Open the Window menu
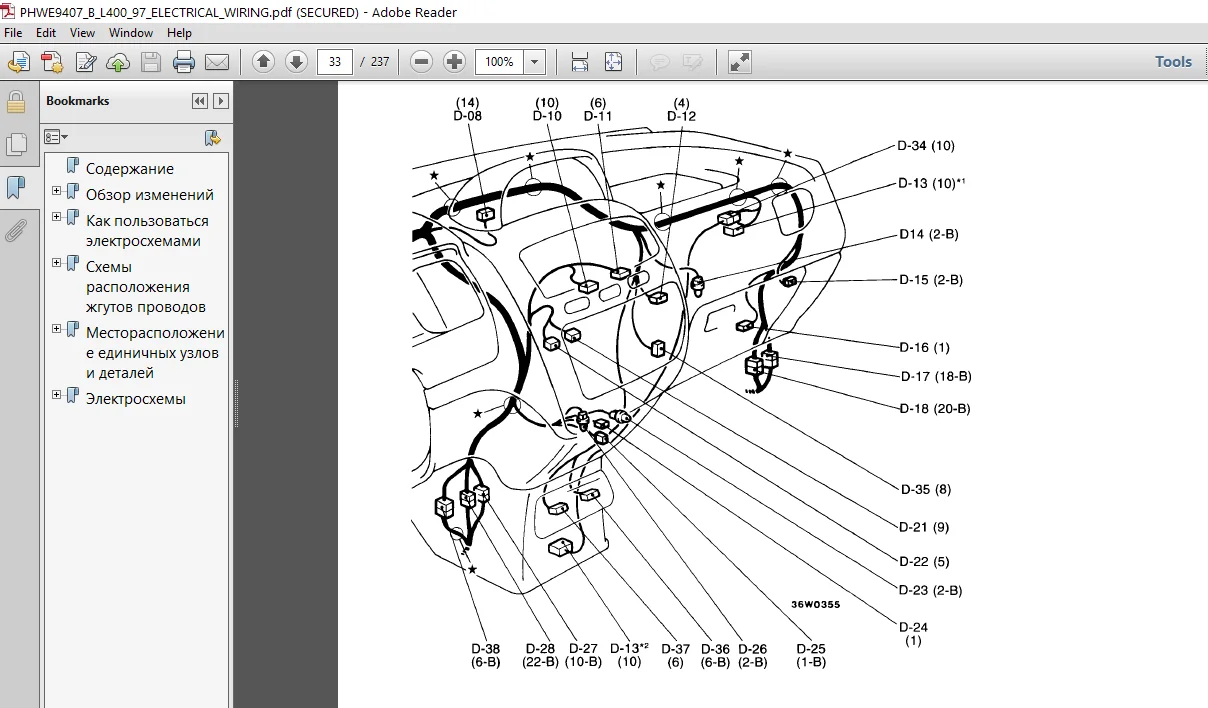Viewport: 1208px width, 708px height. click(x=131, y=33)
